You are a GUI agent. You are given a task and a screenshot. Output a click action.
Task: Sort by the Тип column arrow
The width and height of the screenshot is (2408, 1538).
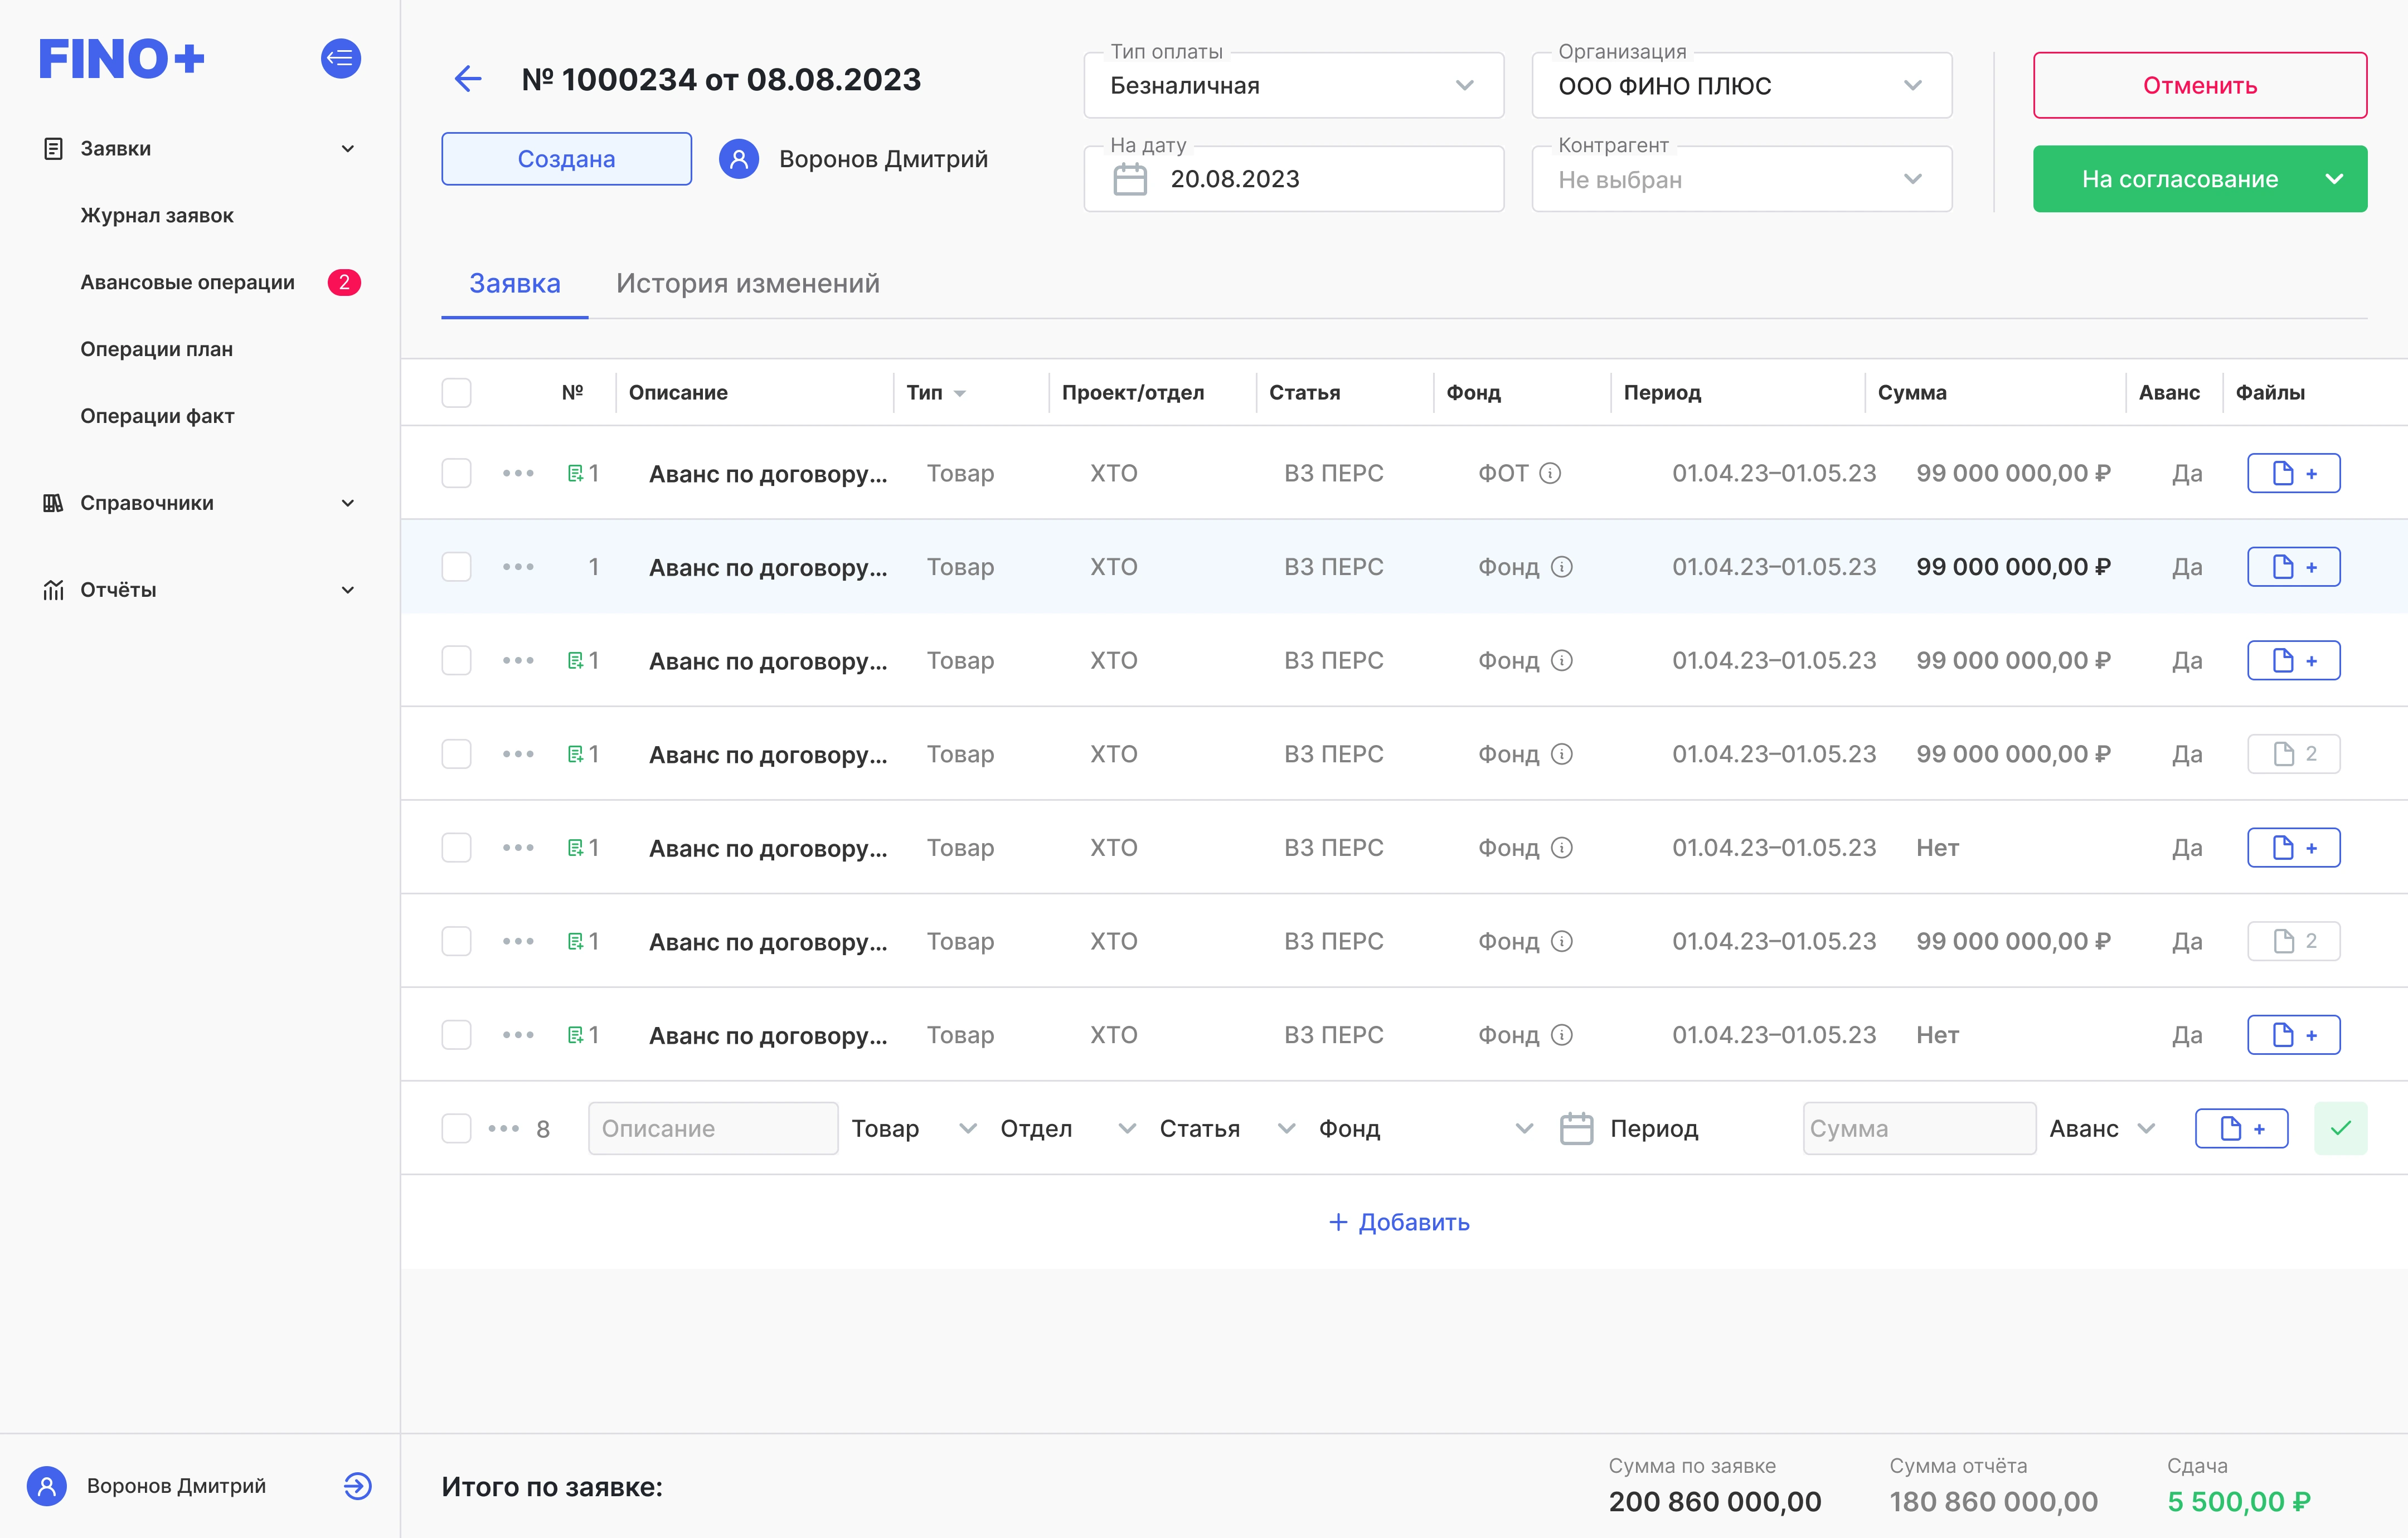pyautogui.click(x=960, y=393)
